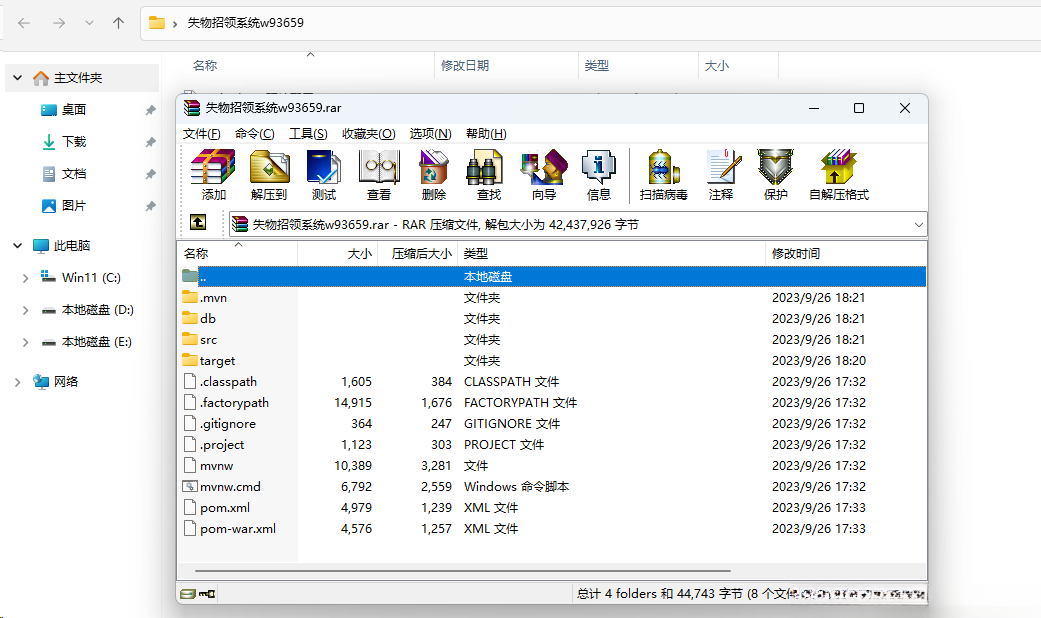Viewport: 1041px width, 618px height.
Task: Open the Options (选项) menu
Action: 430,133
